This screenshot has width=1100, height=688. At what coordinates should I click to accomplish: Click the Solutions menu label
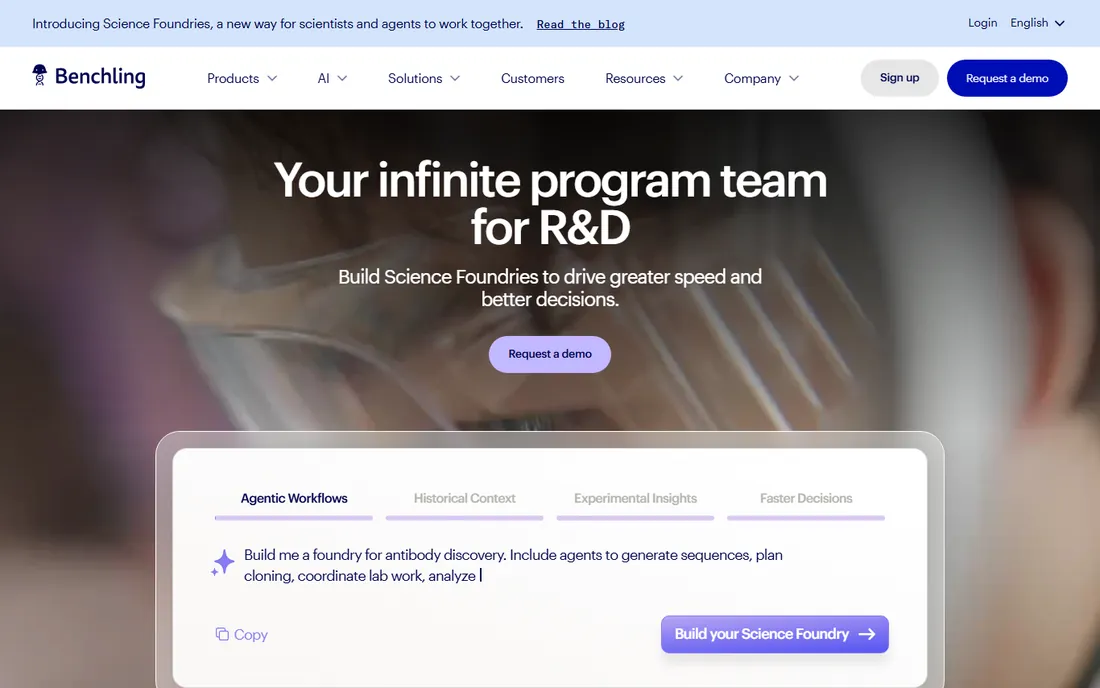click(x=415, y=79)
